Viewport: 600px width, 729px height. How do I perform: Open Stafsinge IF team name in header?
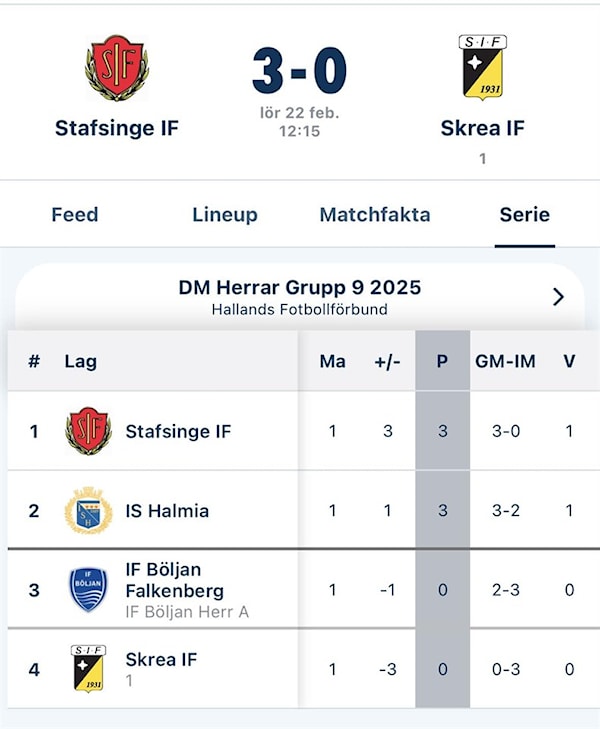pyautogui.click(x=116, y=128)
